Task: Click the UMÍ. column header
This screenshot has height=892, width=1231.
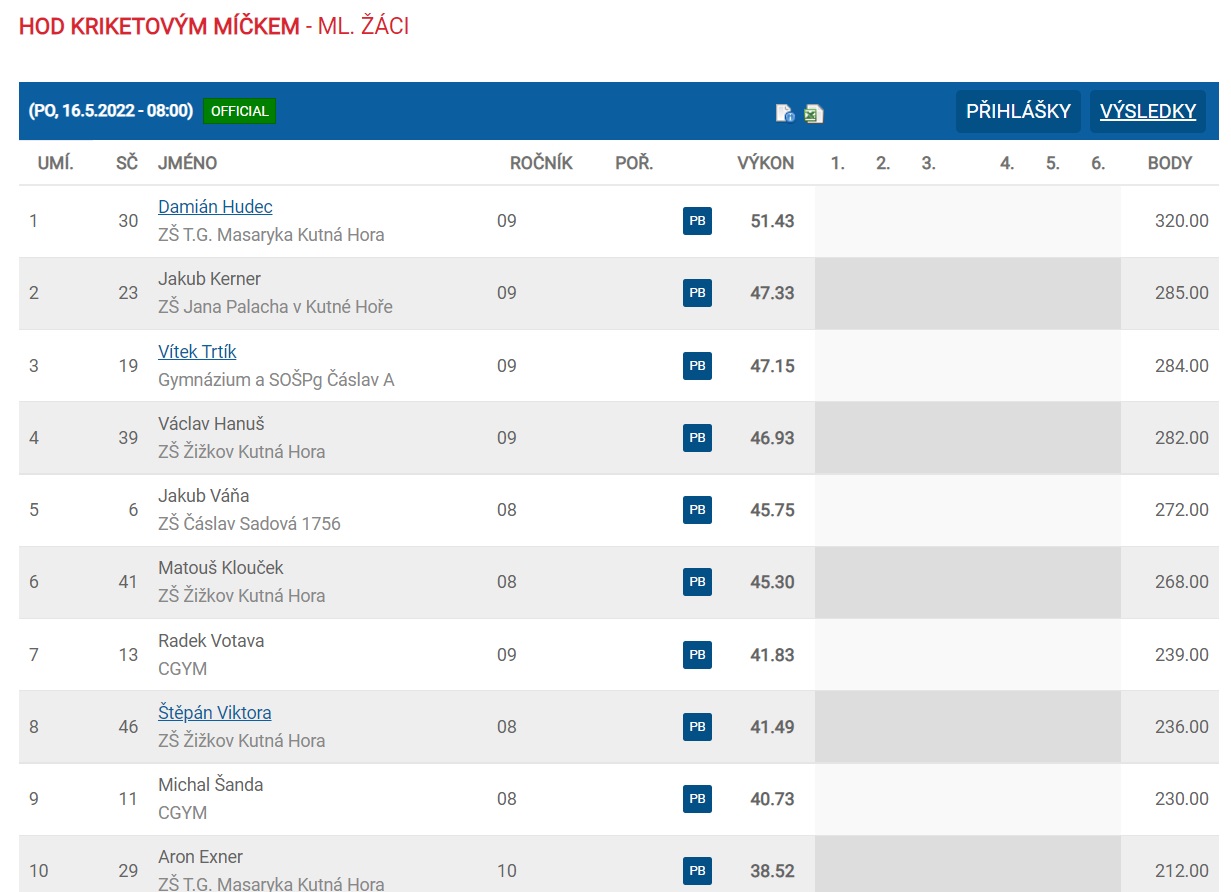Action: click(x=56, y=163)
